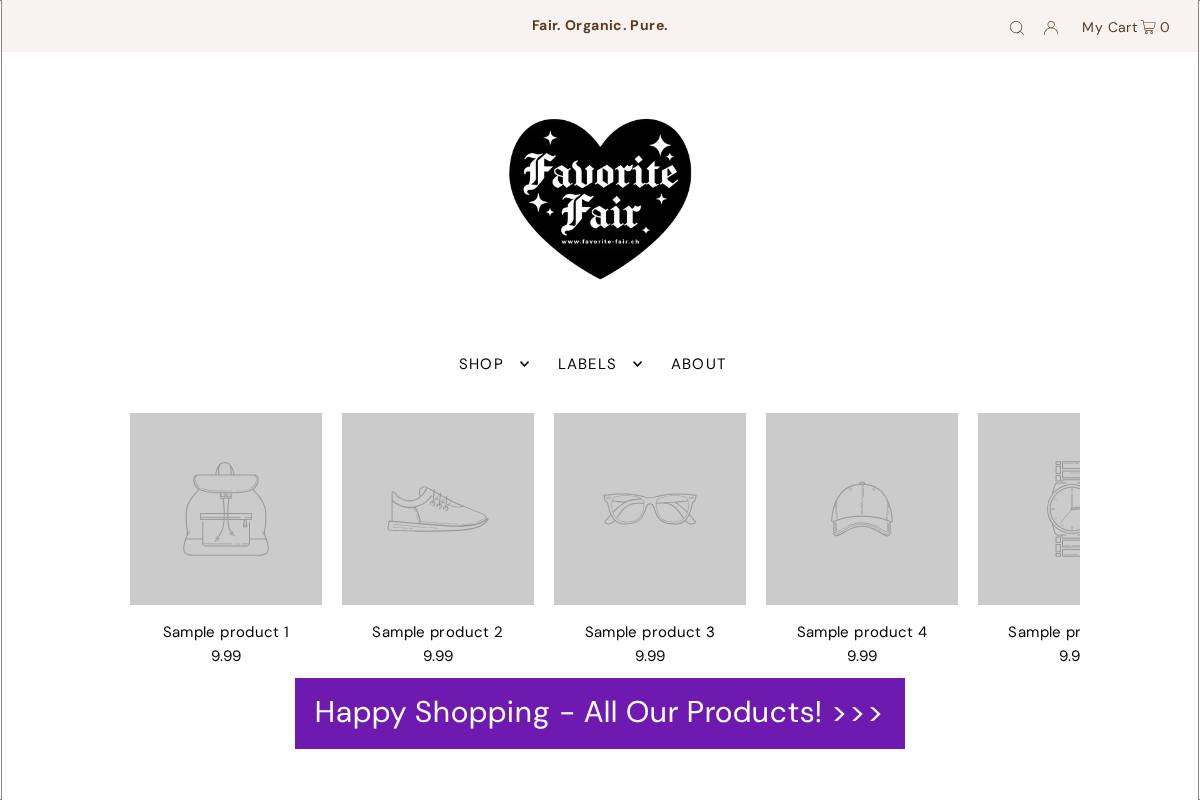Screen dimensions: 1200x800
Task: Click the Happy Shopping products button
Action: [x=600, y=713]
